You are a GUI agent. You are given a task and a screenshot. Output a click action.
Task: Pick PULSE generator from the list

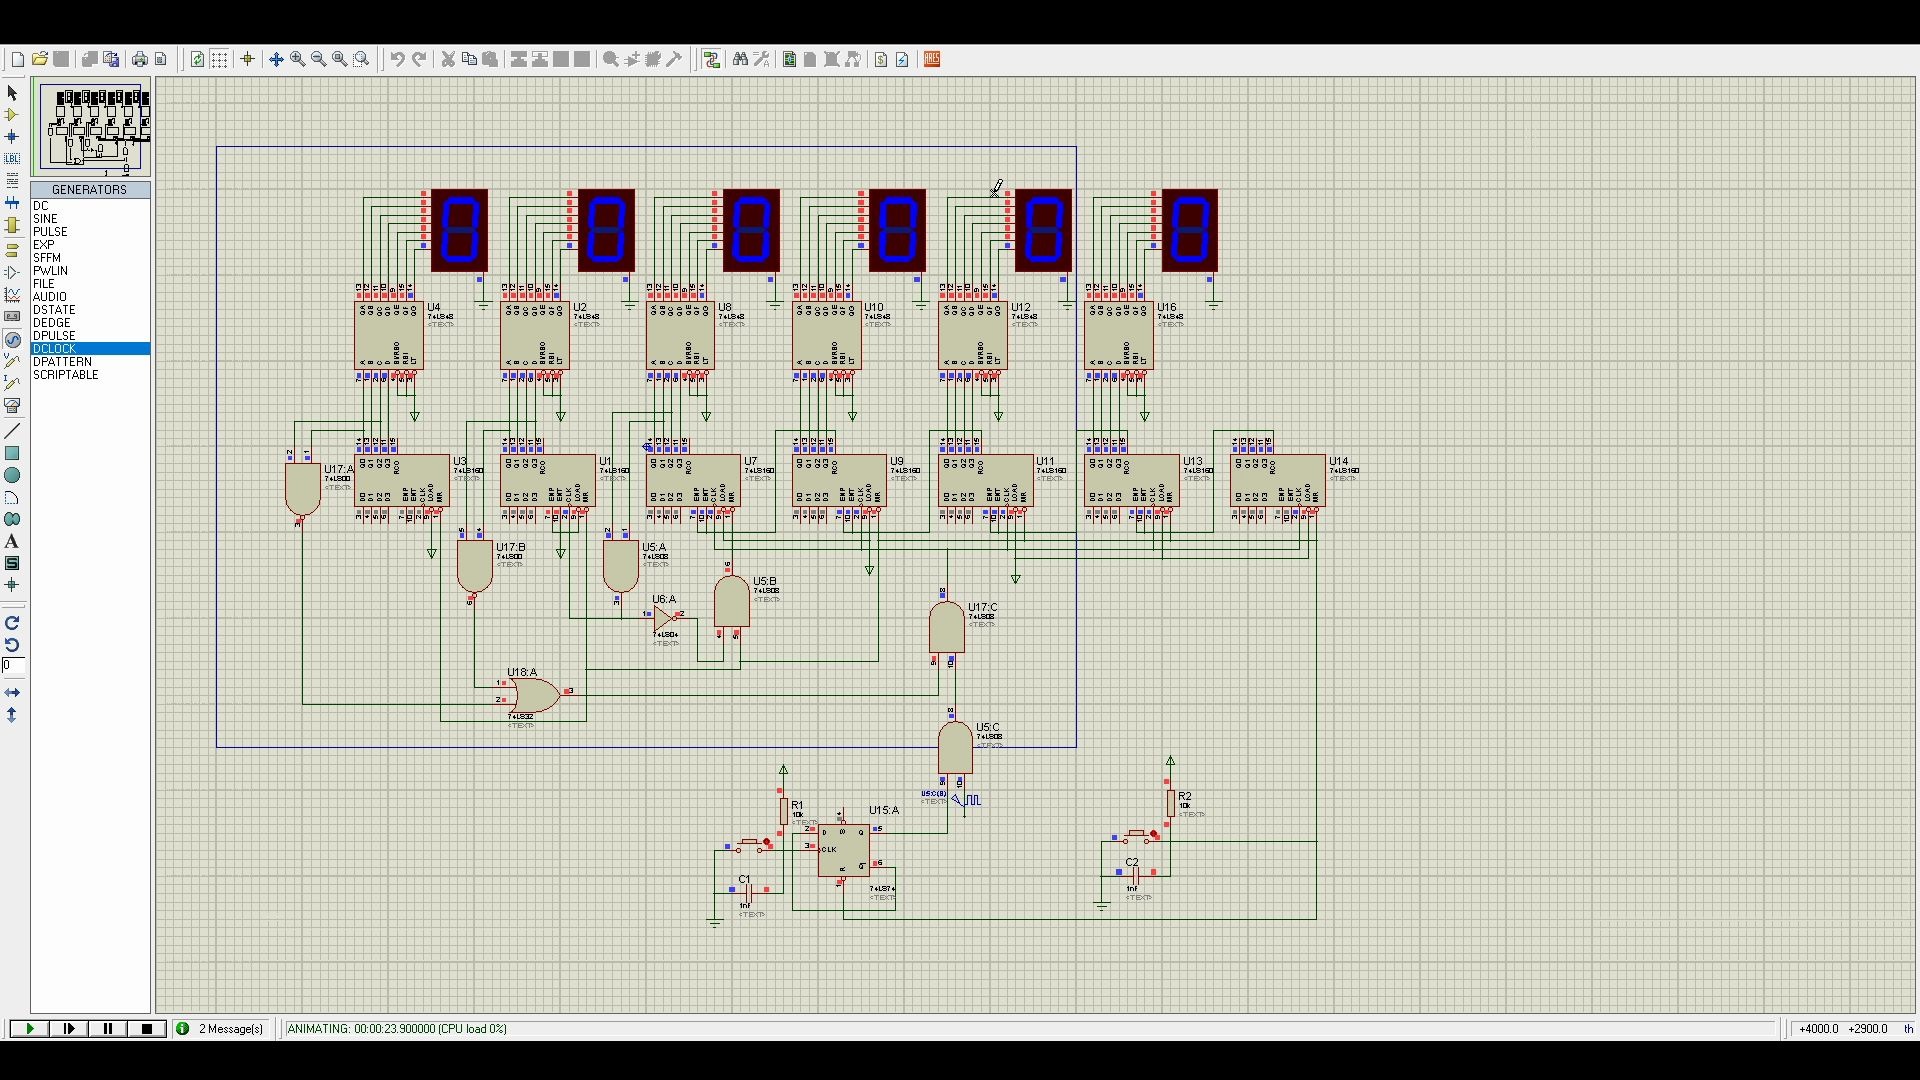50,232
